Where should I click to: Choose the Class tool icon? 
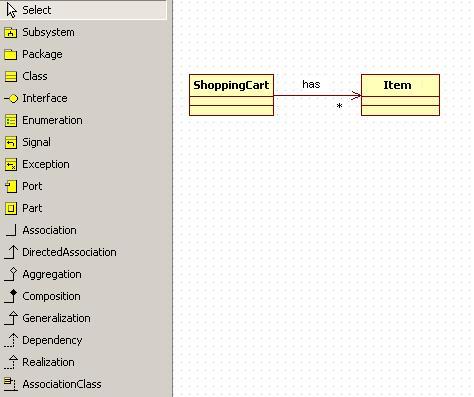click(11, 76)
